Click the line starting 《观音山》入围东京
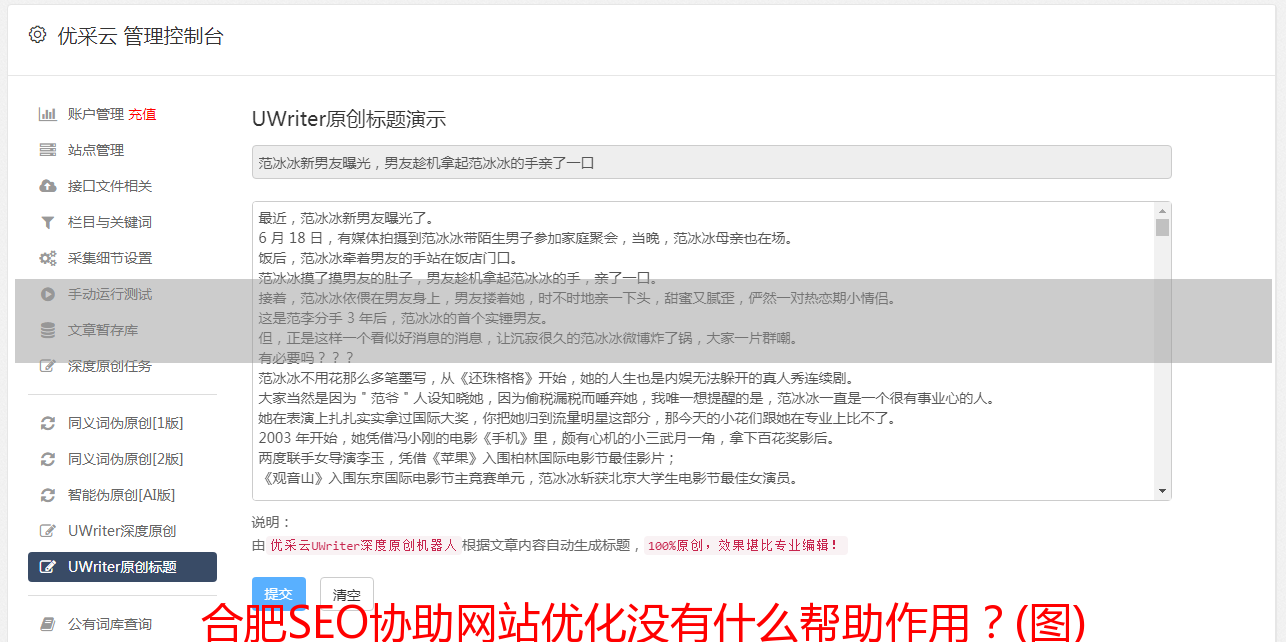The height and width of the screenshot is (642, 1286). click(x=528, y=478)
